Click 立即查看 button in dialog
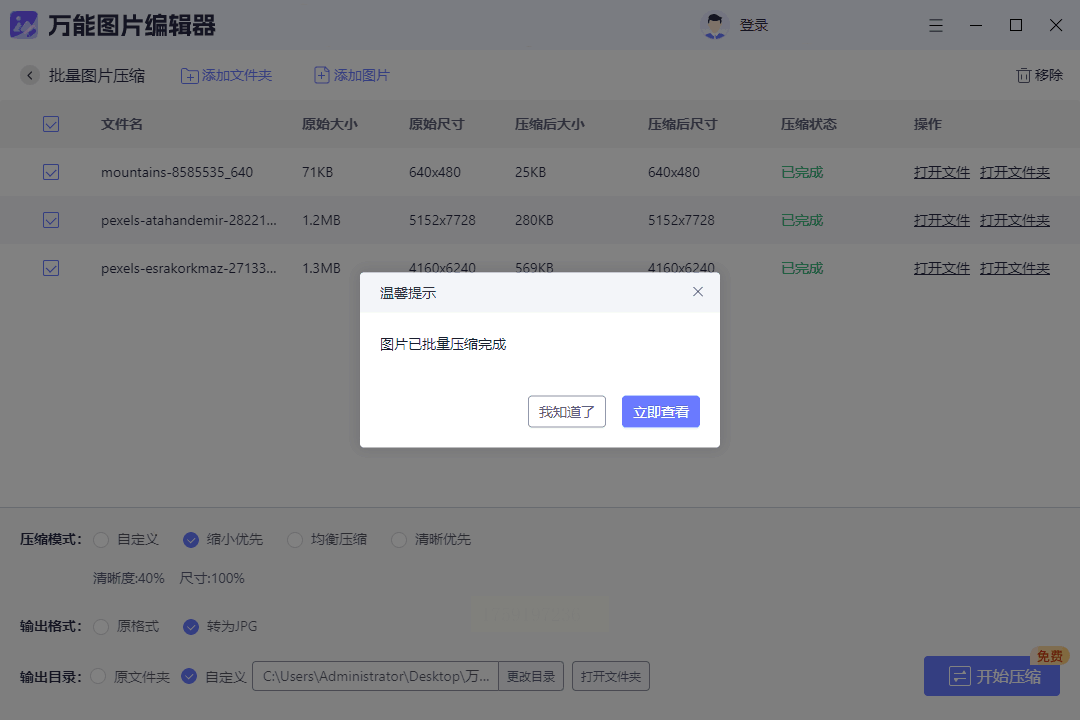Viewport: 1080px width, 720px height. 660,412
